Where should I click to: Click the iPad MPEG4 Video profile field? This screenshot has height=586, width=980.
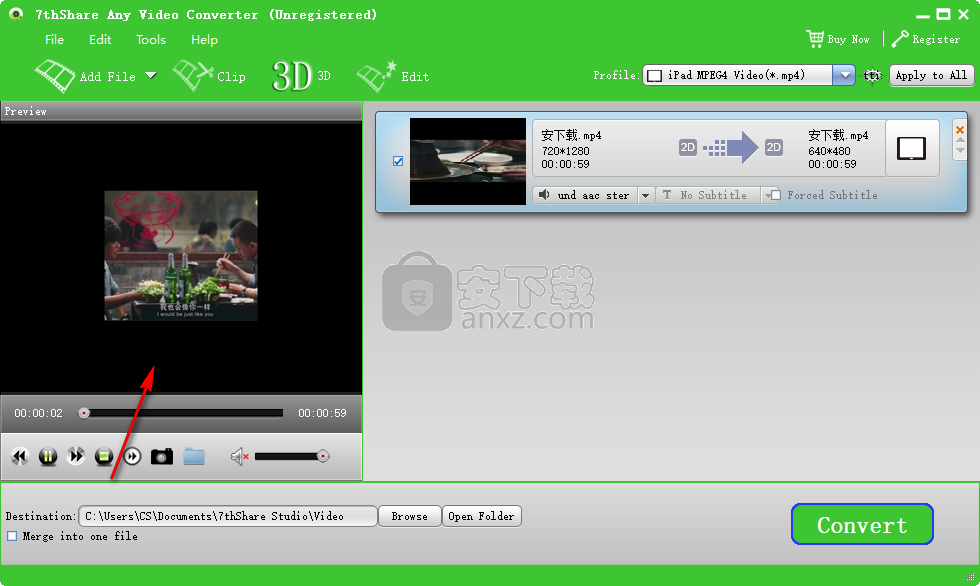click(x=738, y=76)
